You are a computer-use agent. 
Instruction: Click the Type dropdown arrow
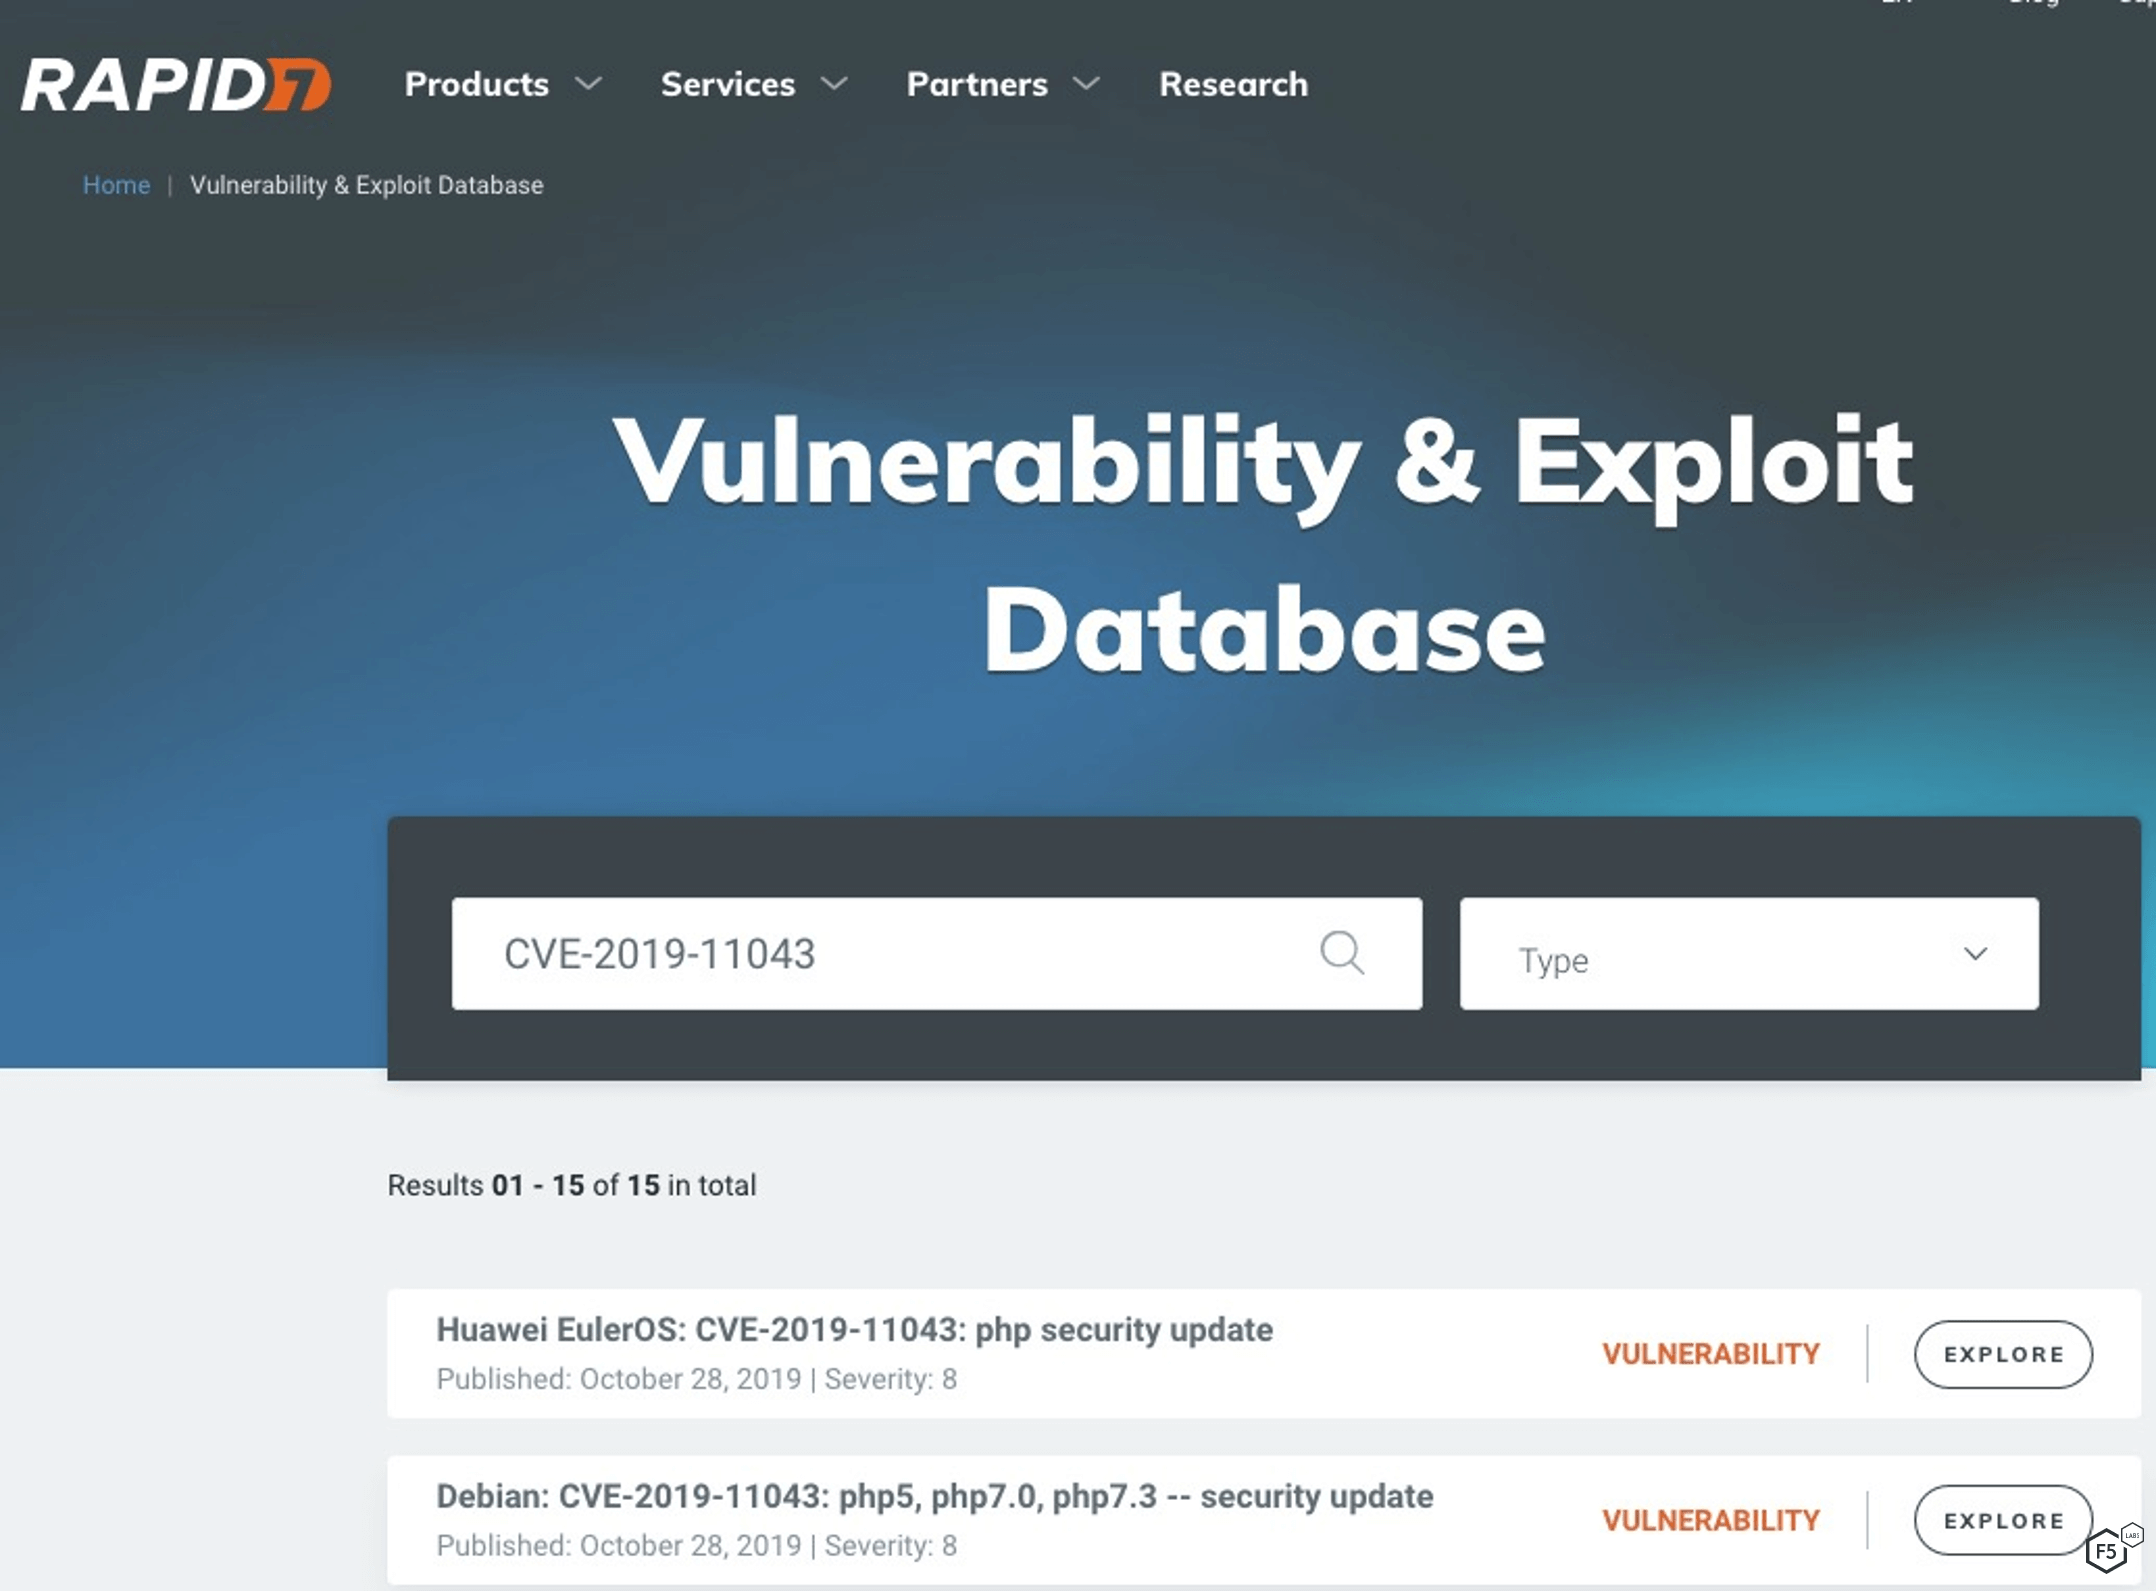point(1975,954)
